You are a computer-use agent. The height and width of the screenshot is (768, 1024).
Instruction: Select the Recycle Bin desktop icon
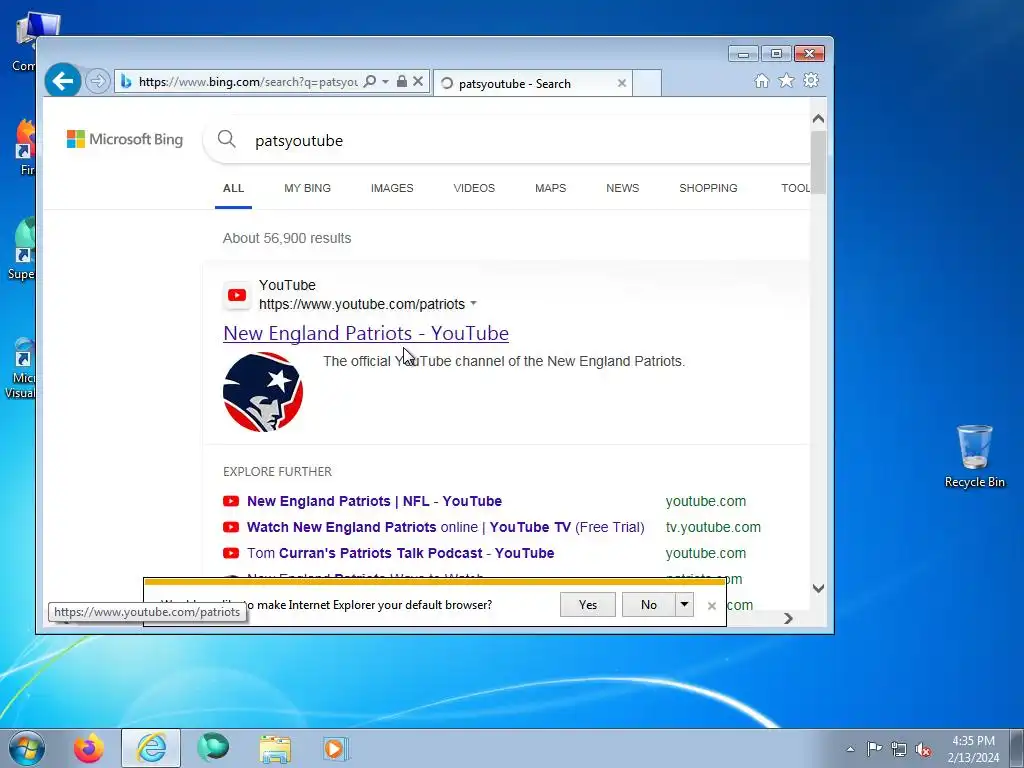[x=974, y=456]
